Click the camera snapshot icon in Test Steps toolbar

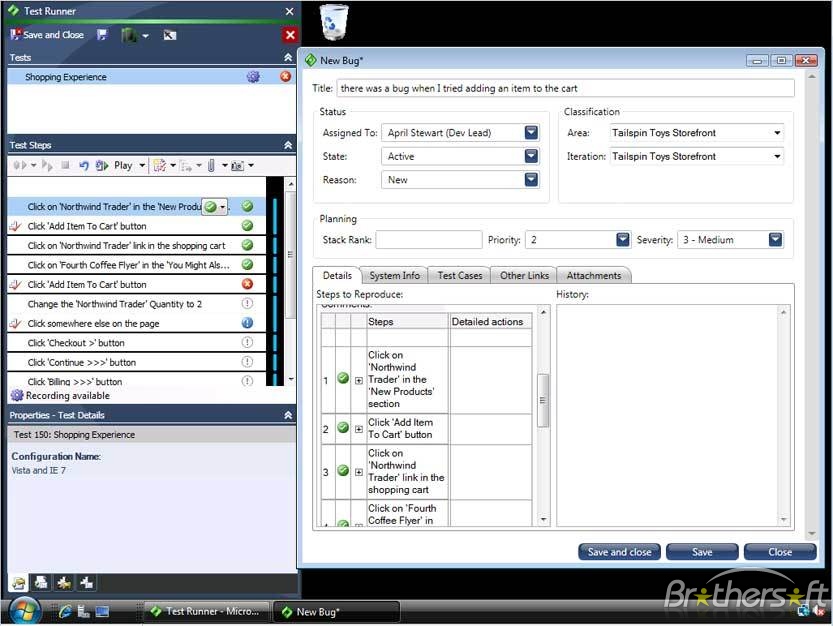pos(237,166)
